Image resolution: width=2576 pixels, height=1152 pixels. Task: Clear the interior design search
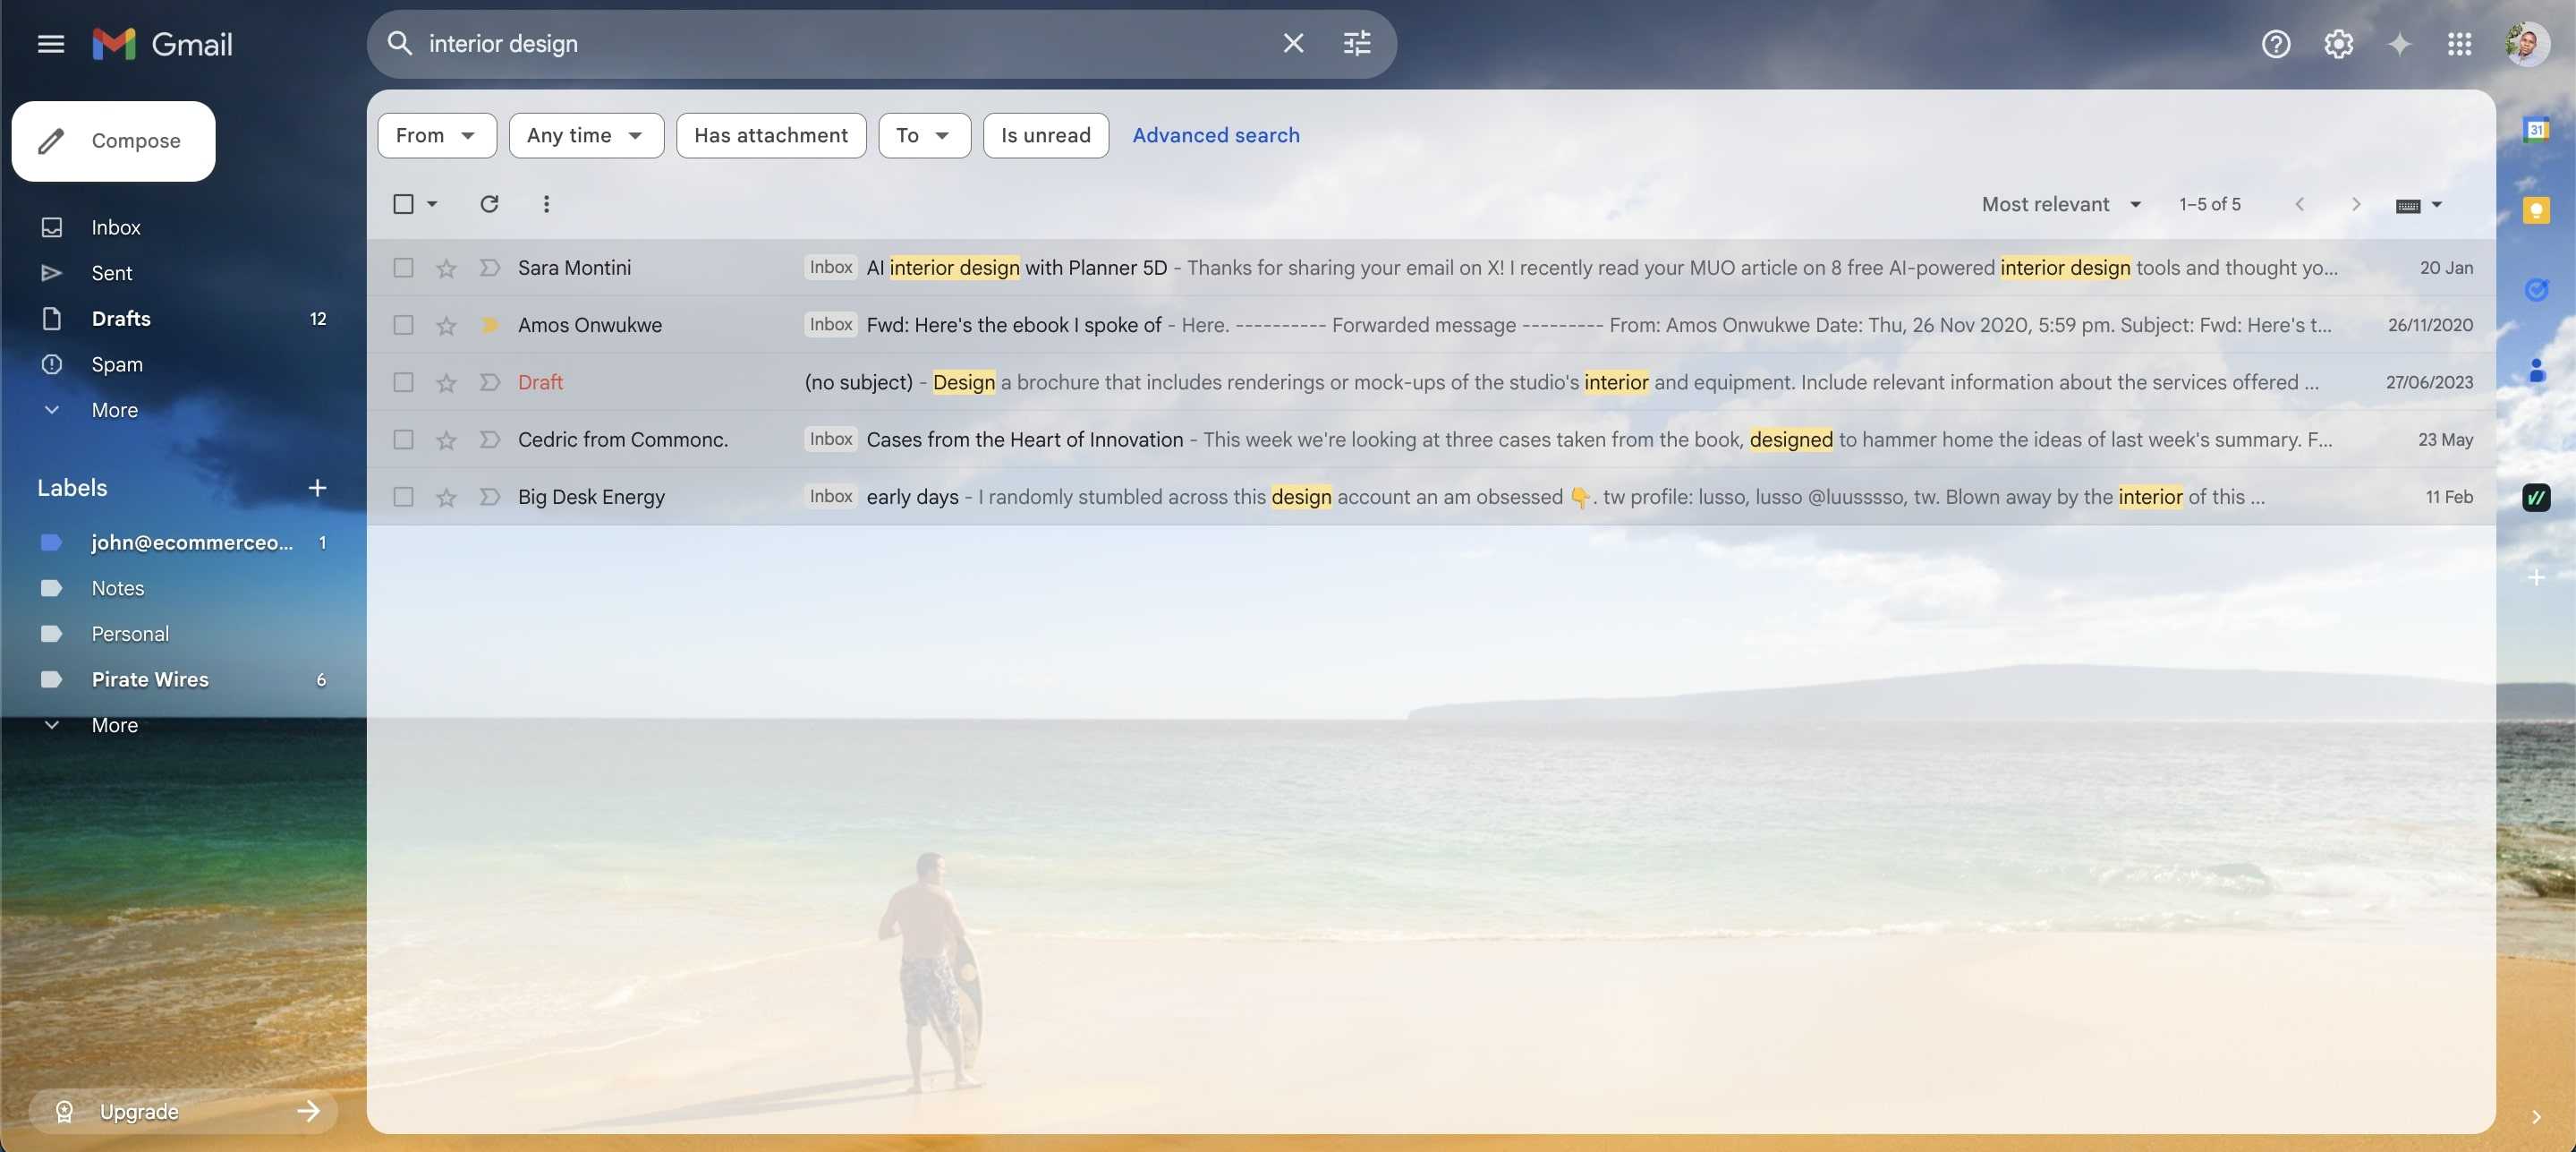(x=1293, y=43)
